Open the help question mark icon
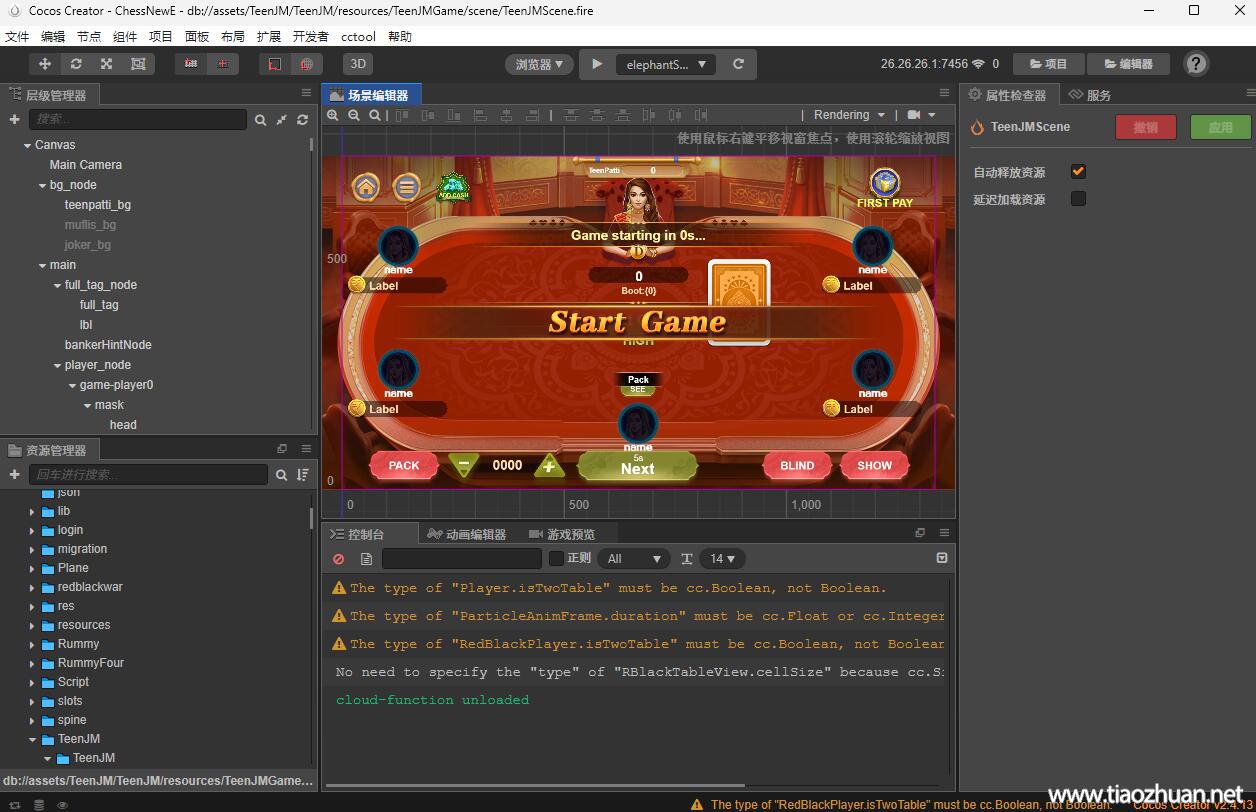Image resolution: width=1256 pixels, height=812 pixels. [x=1195, y=64]
